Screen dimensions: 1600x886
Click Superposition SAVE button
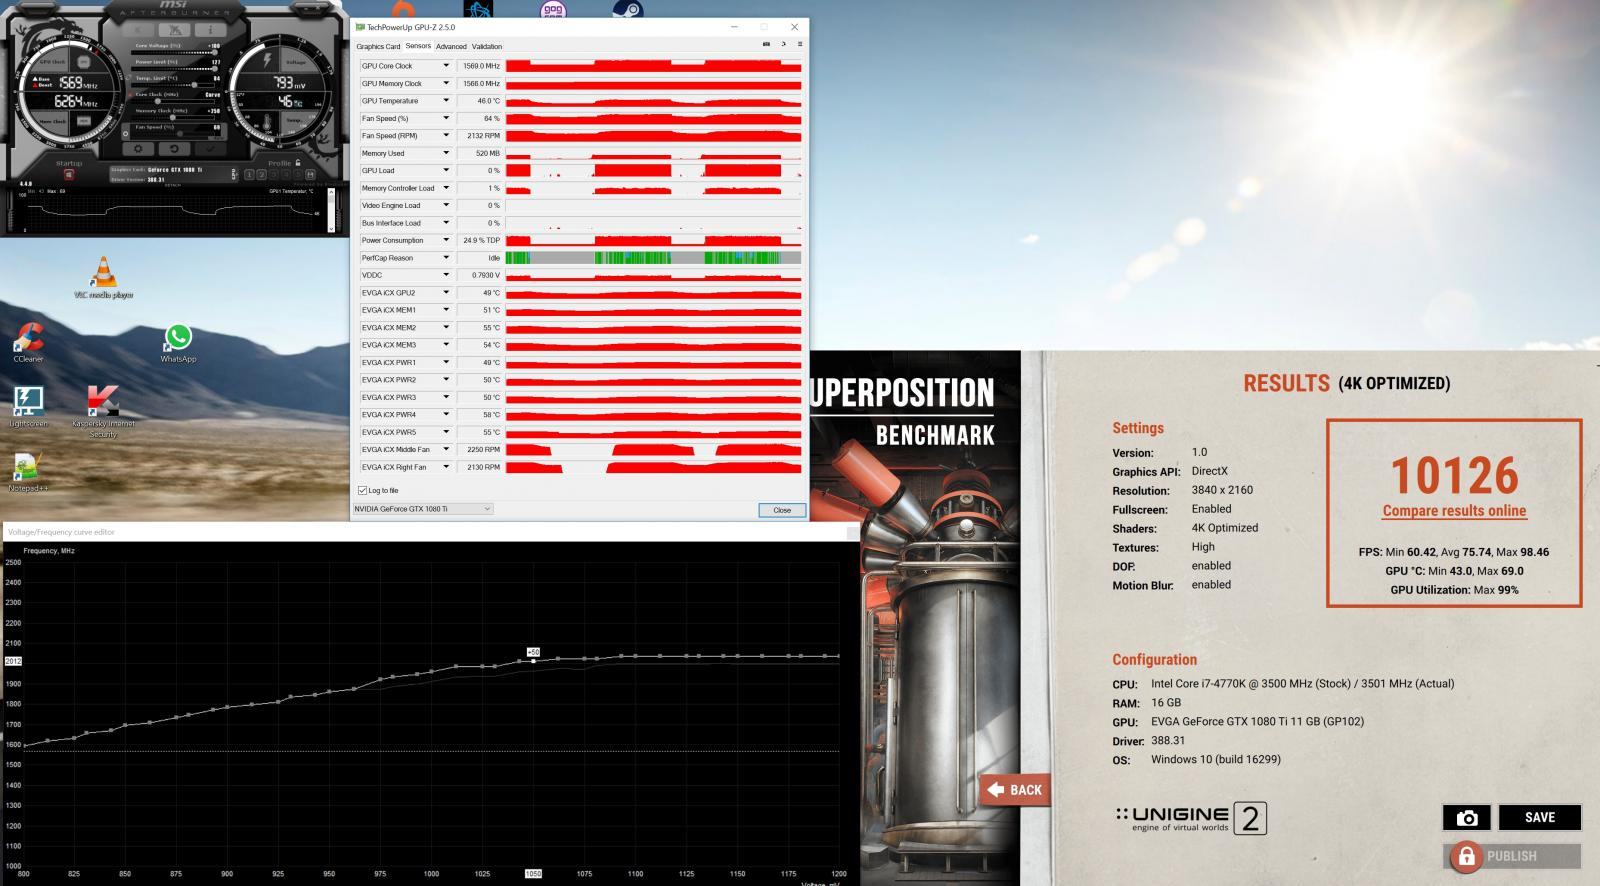(x=1539, y=817)
